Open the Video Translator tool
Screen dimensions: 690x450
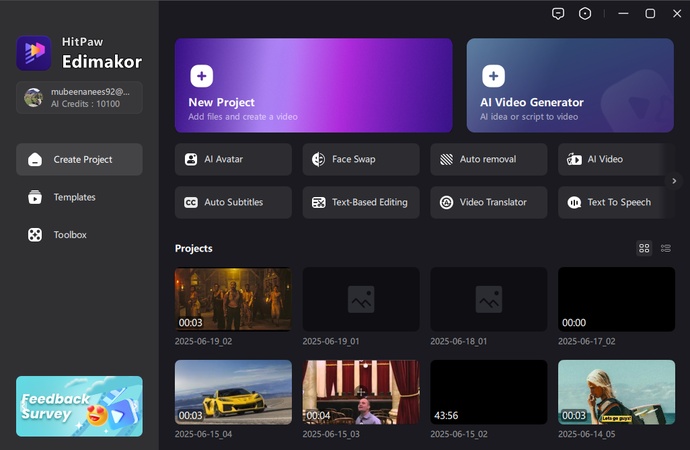[488, 202]
